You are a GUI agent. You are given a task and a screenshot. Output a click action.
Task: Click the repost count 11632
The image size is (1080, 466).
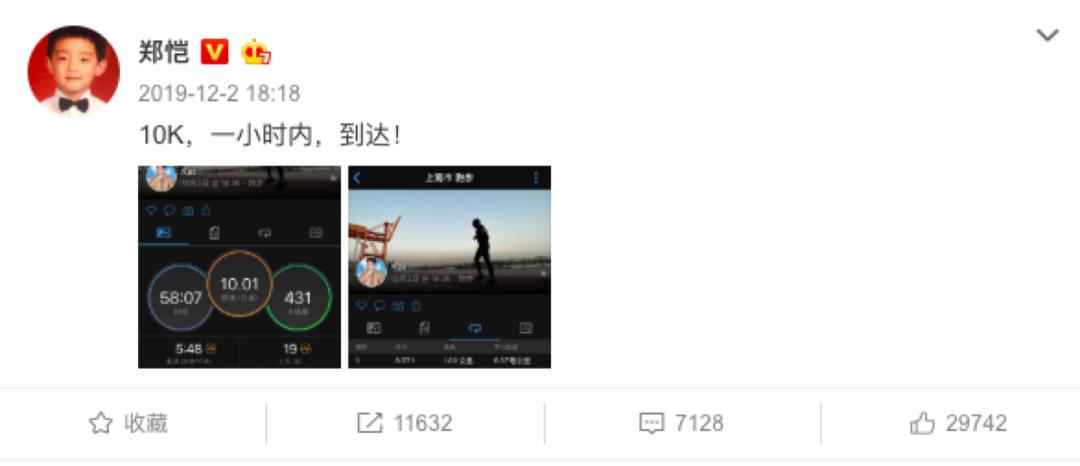coord(423,423)
